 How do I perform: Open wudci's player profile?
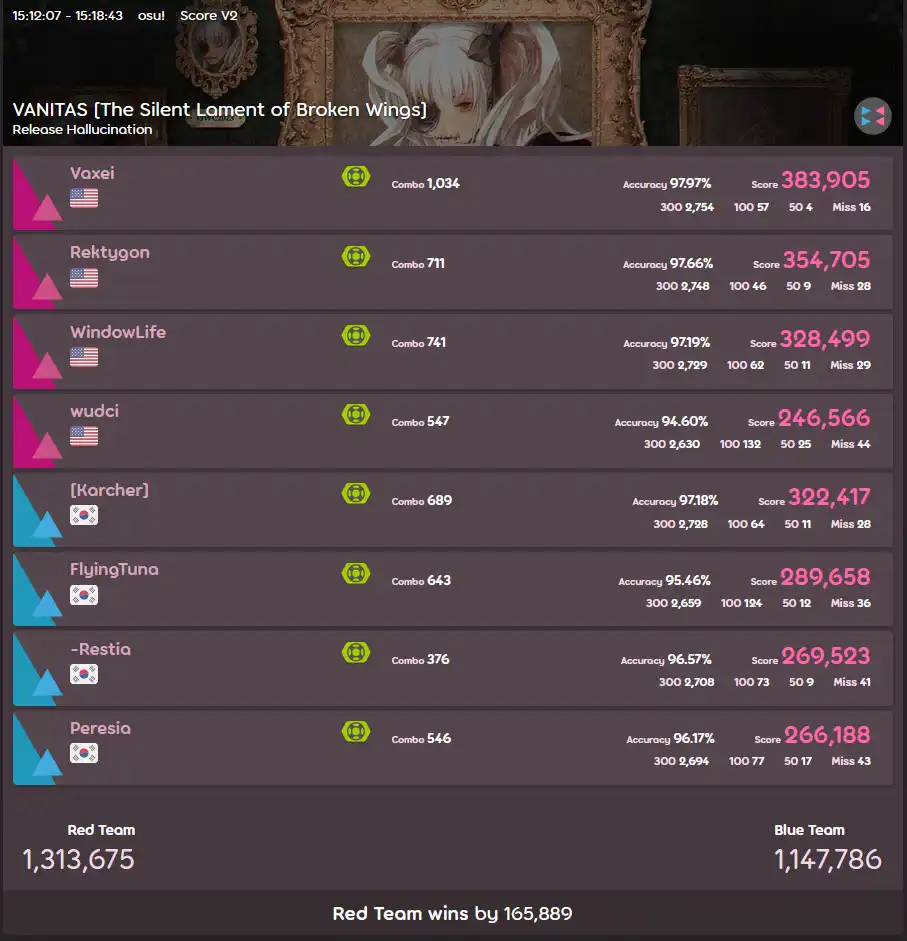[x=94, y=411]
